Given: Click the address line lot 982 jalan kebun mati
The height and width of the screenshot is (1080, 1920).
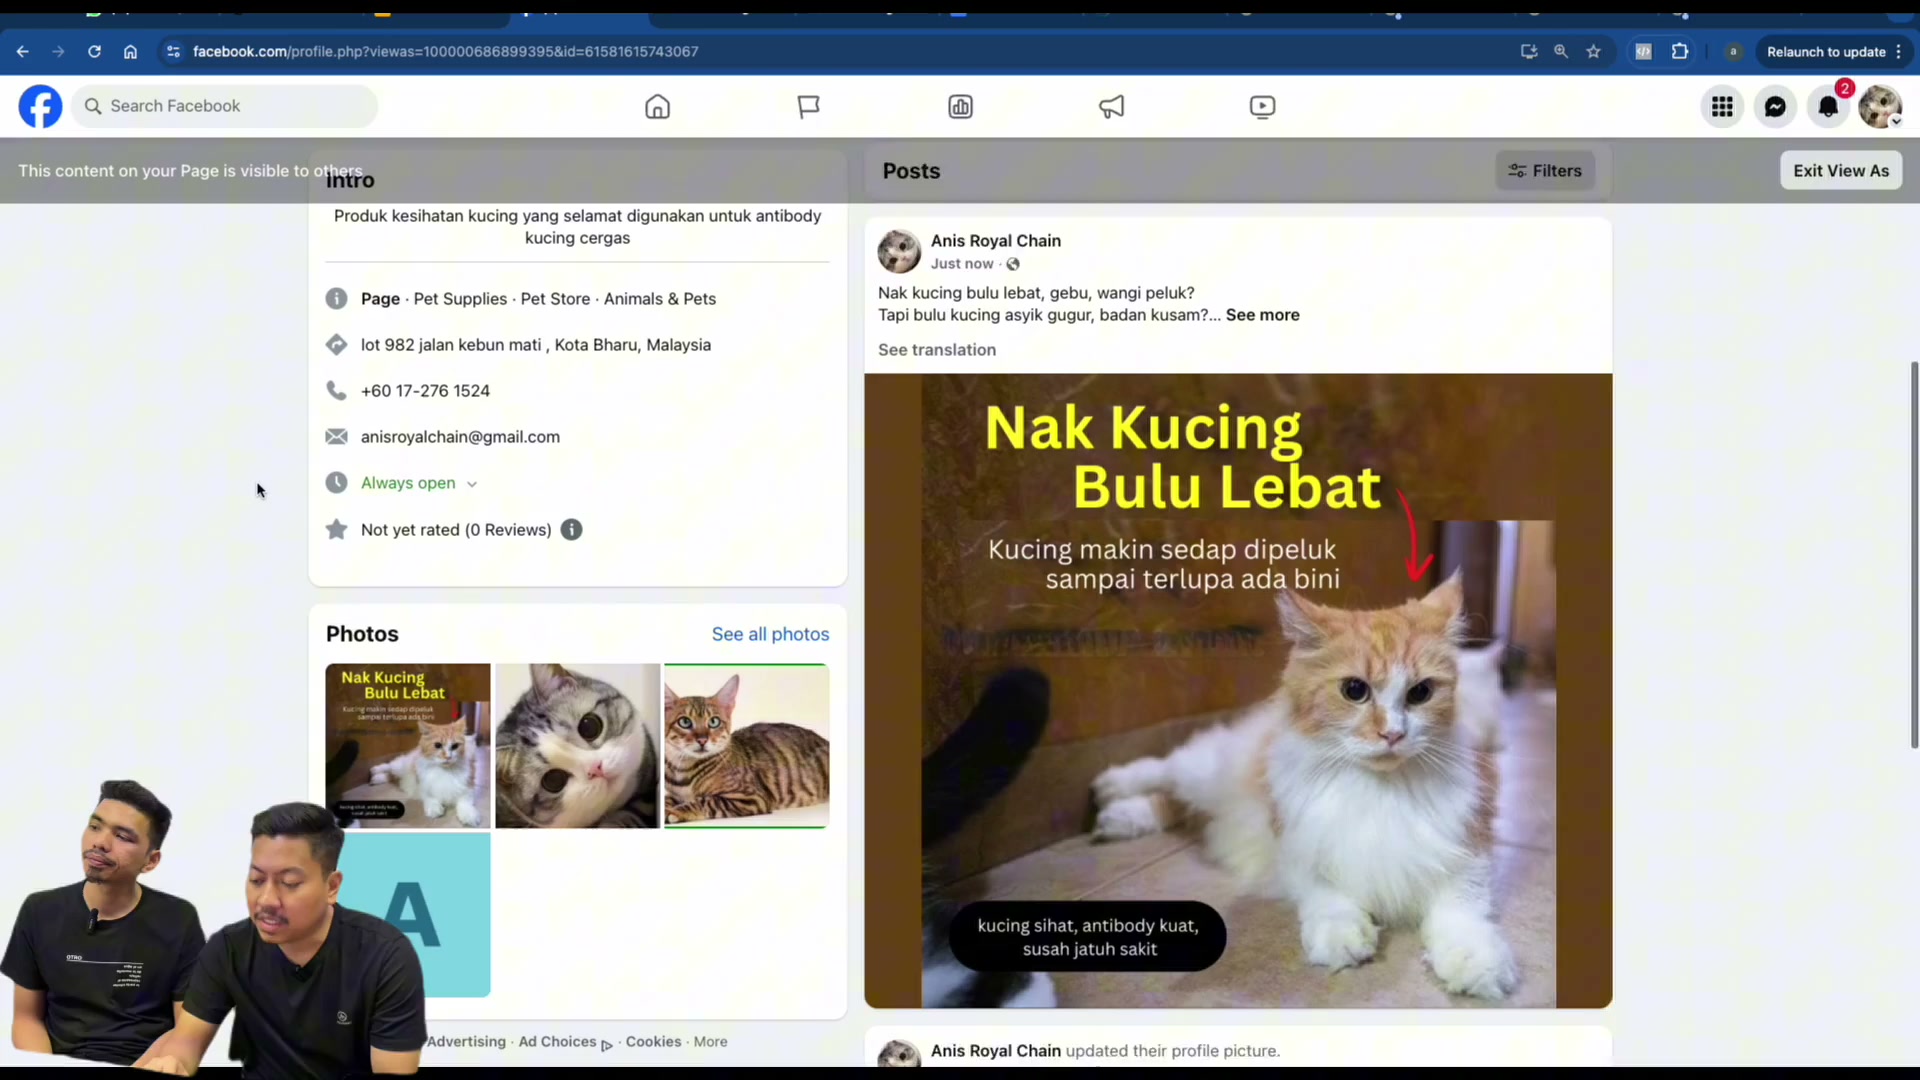Looking at the screenshot, I should (536, 345).
